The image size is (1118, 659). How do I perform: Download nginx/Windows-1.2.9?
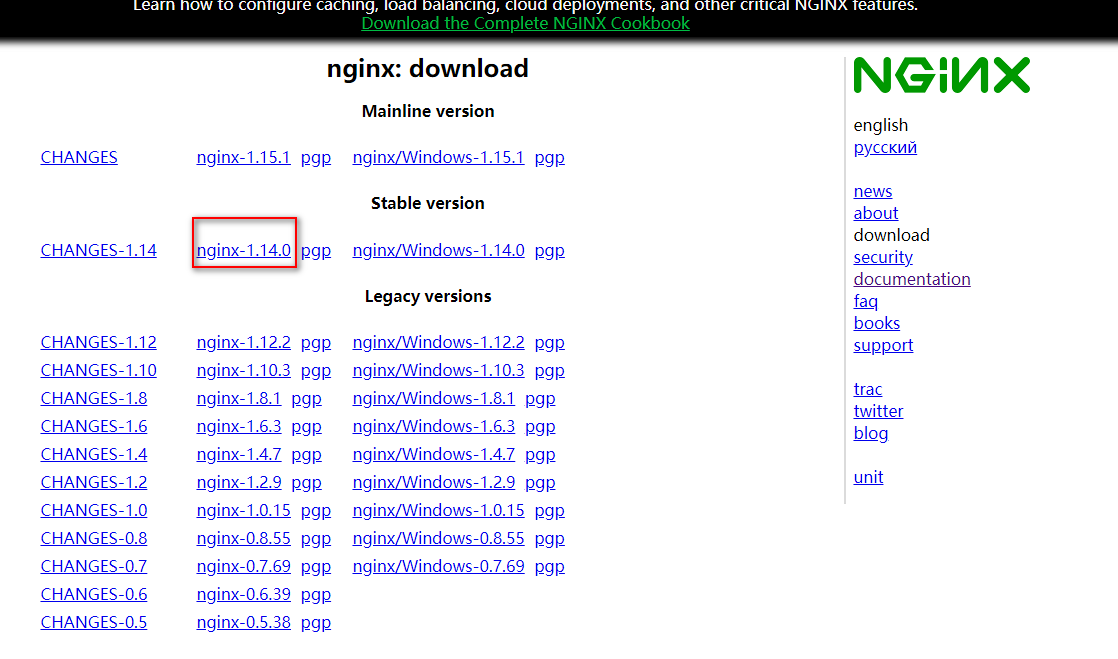coord(434,482)
